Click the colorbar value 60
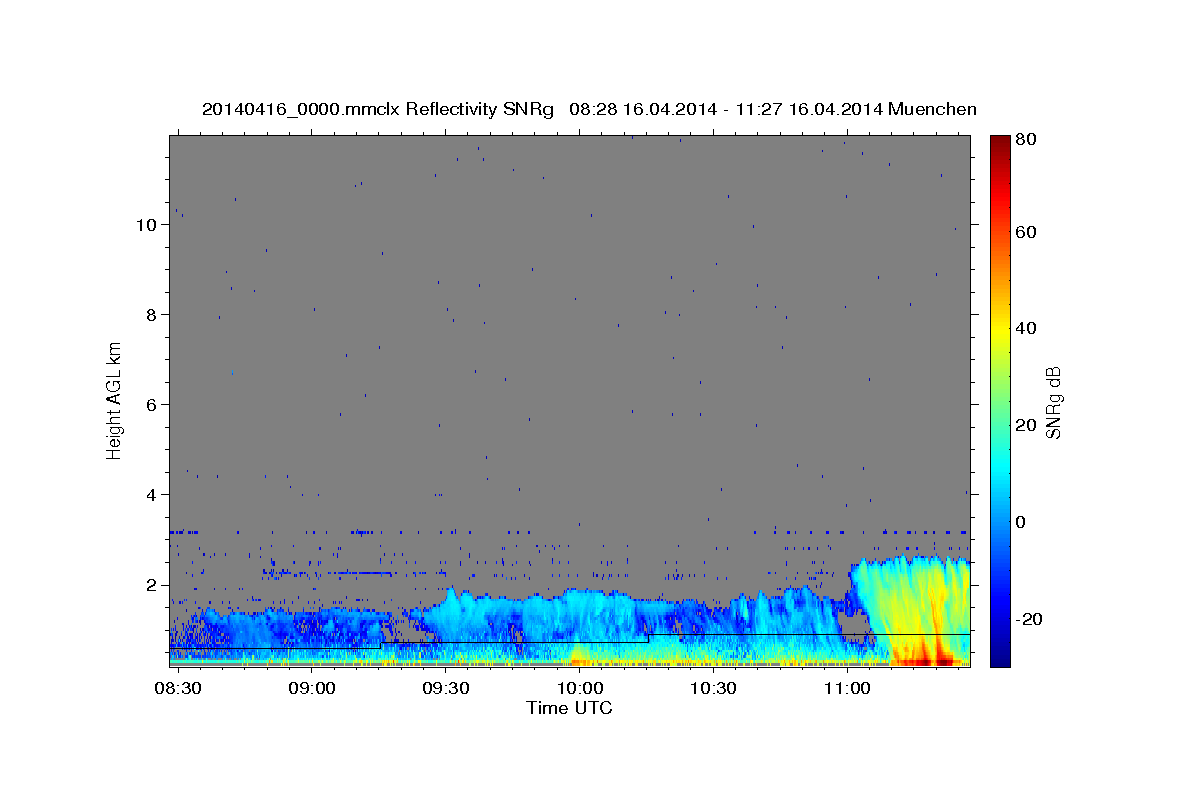 [x=1028, y=232]
